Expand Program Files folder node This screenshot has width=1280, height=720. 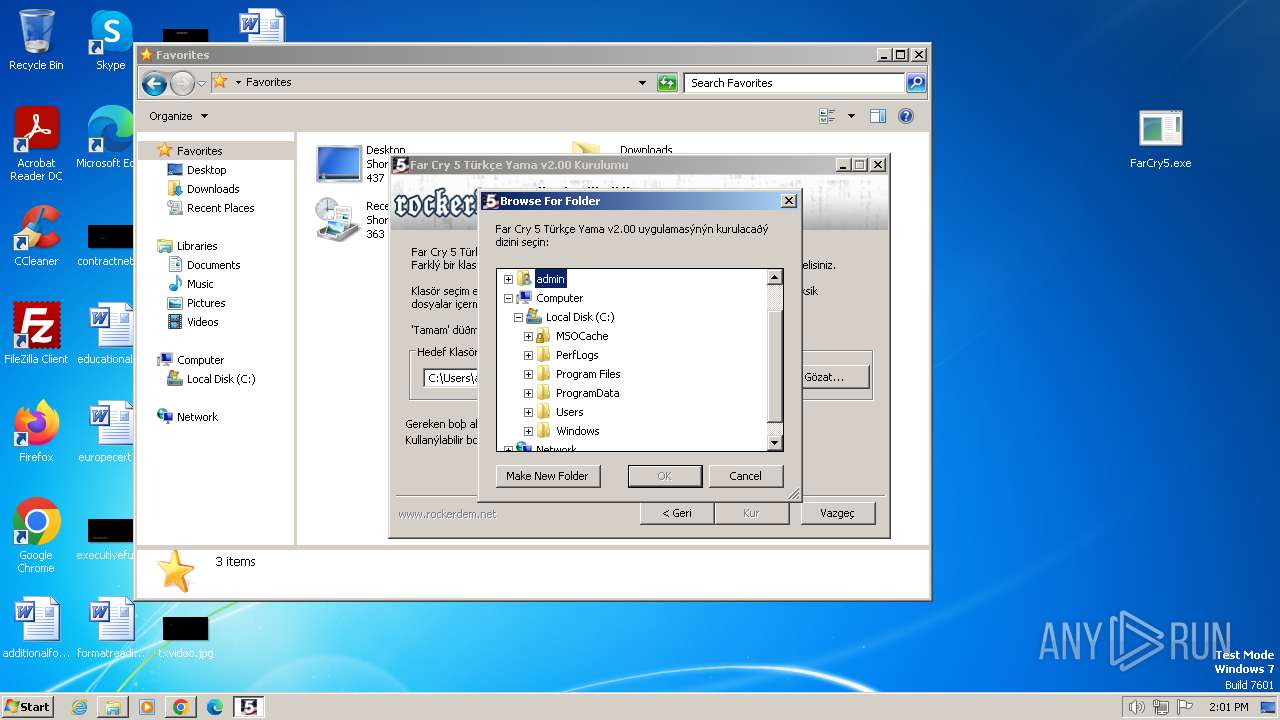point(528,374)
